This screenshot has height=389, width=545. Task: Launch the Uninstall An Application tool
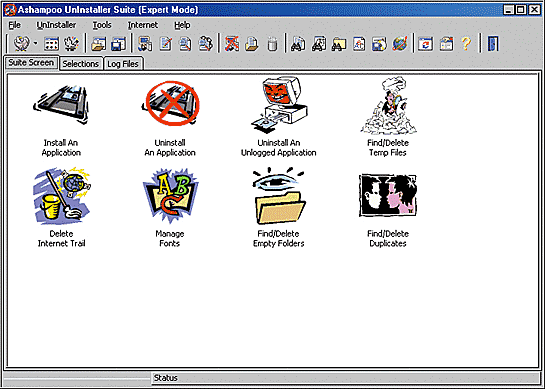(x=170, y=120)
